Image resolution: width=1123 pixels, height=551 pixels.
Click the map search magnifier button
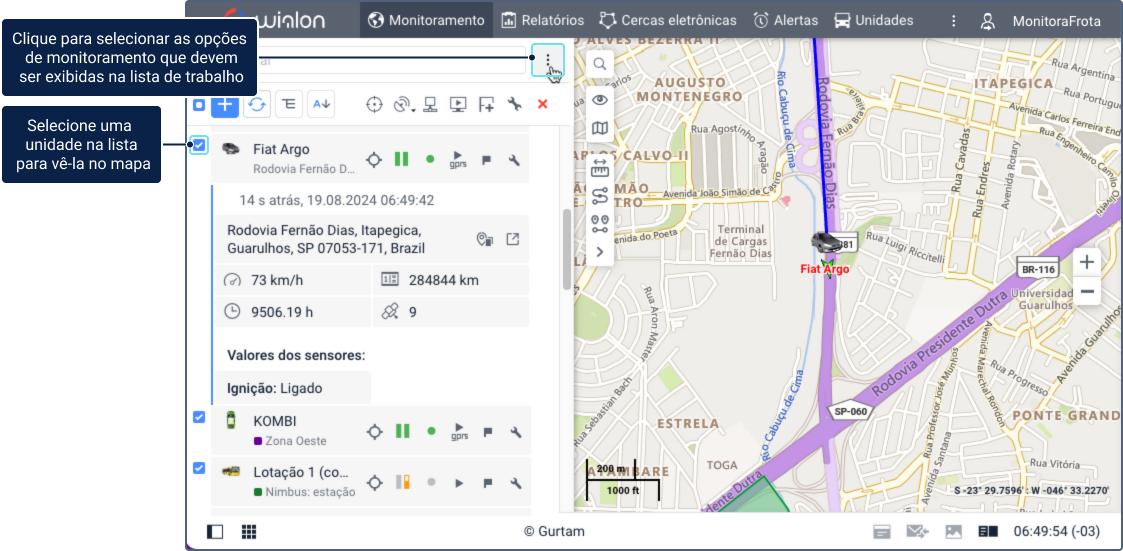pyautogui.click(x=599, y=64)
